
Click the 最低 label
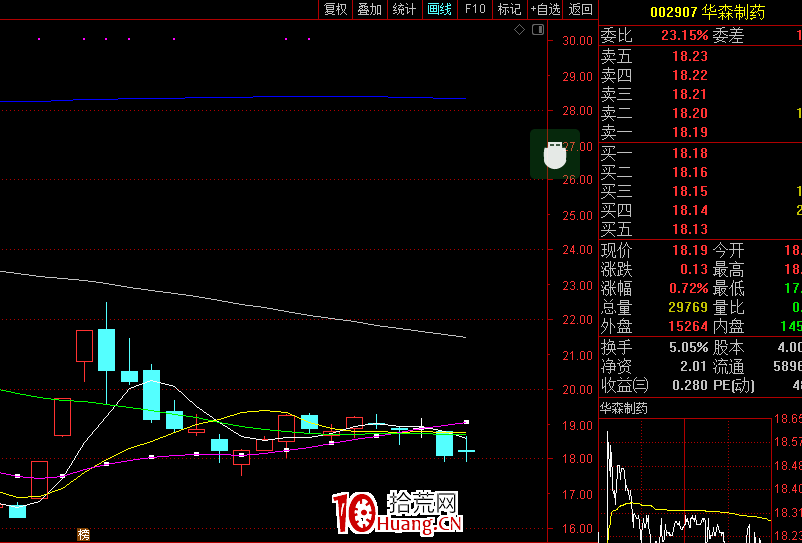[x=728, y=288]
